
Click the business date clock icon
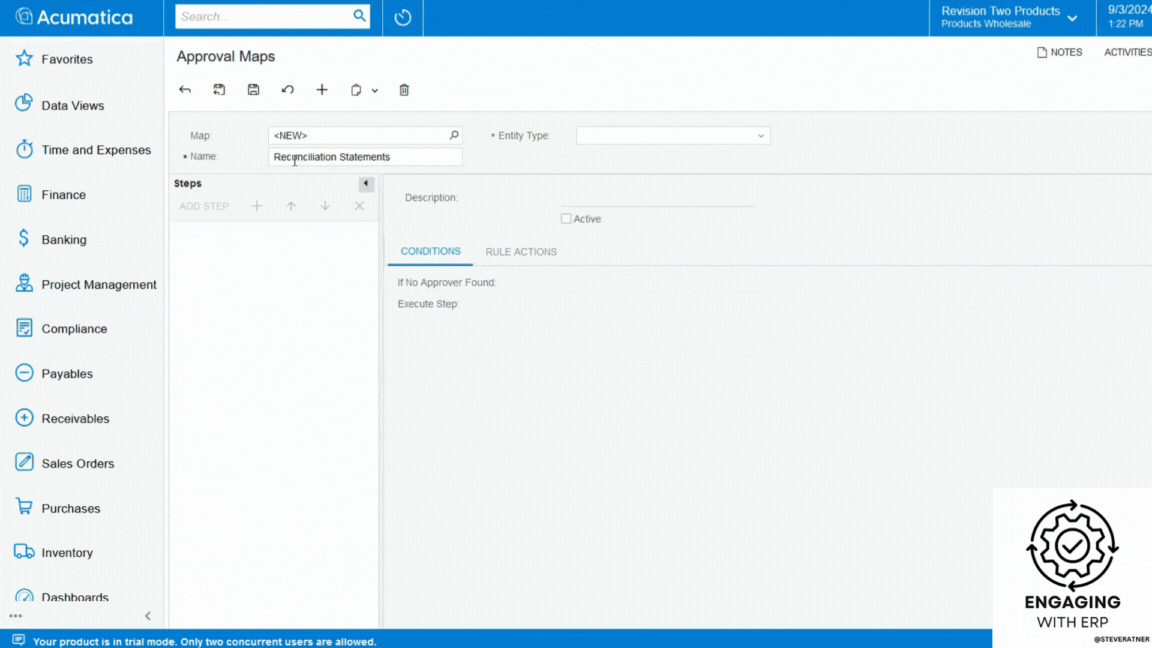click(402, 17)
